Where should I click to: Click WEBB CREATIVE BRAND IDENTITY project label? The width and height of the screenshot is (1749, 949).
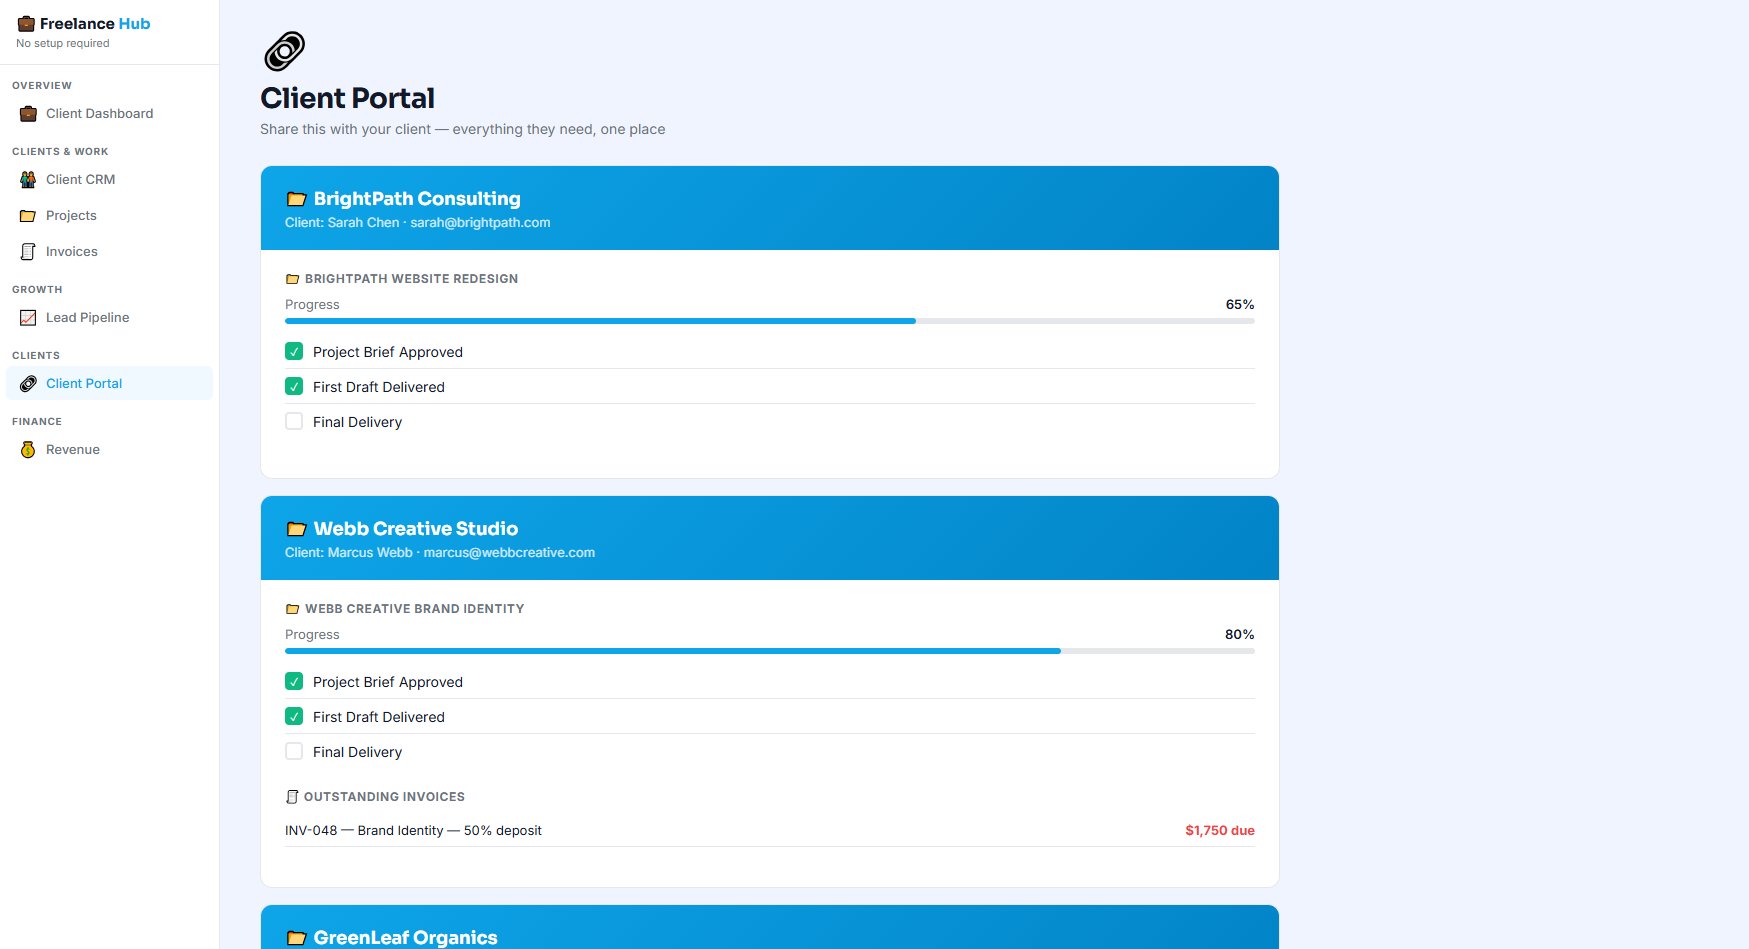tap(414, 609)
